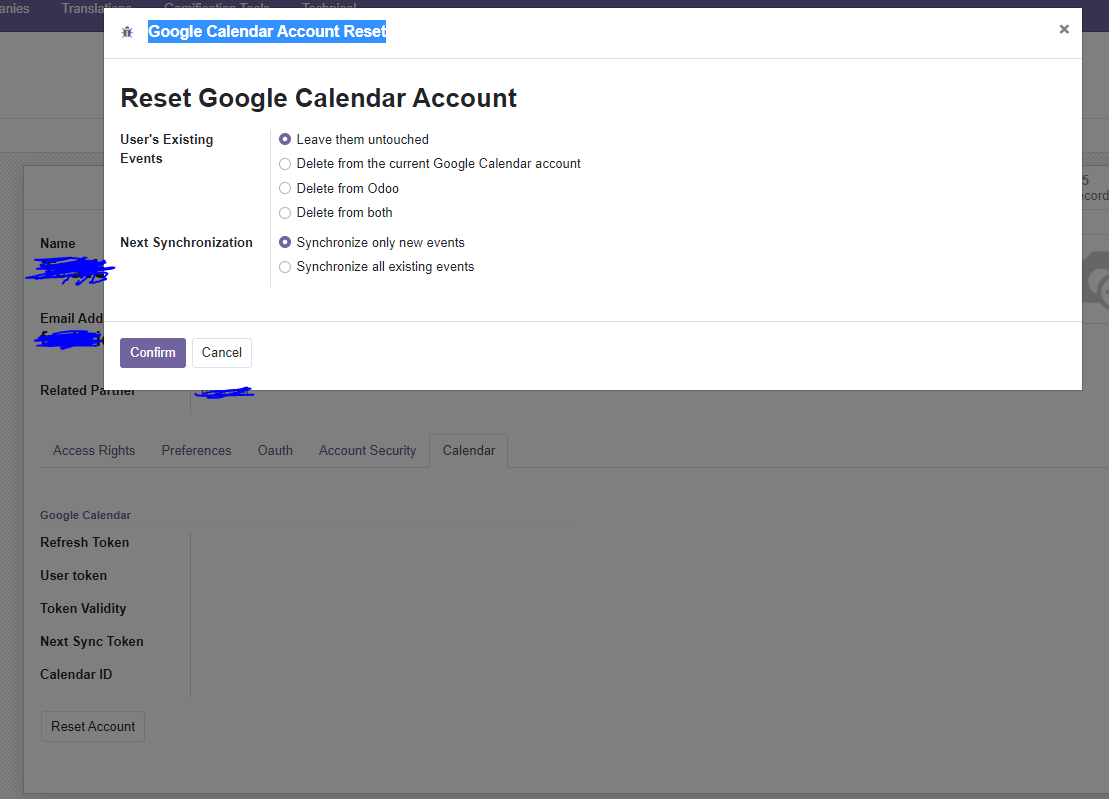
Task: Dismiss the dialog with the × button
Action: coord(1064,29)
